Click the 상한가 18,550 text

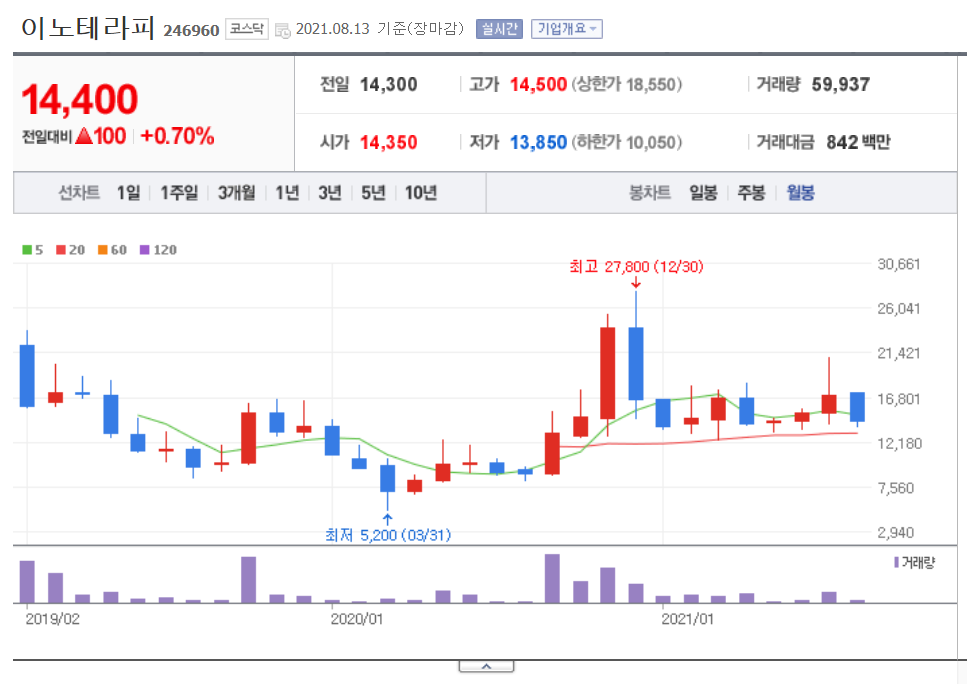(627, 84)
